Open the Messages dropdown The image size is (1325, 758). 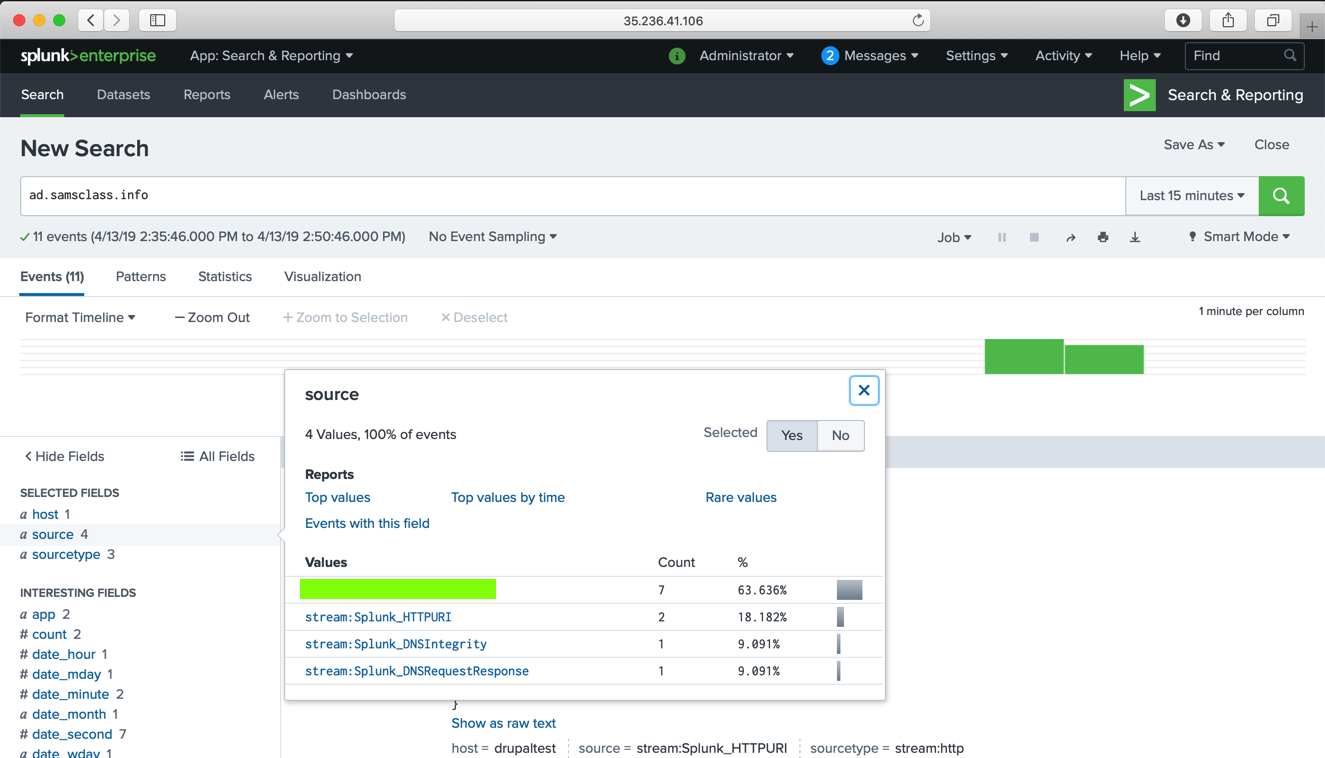click(870, 56)
